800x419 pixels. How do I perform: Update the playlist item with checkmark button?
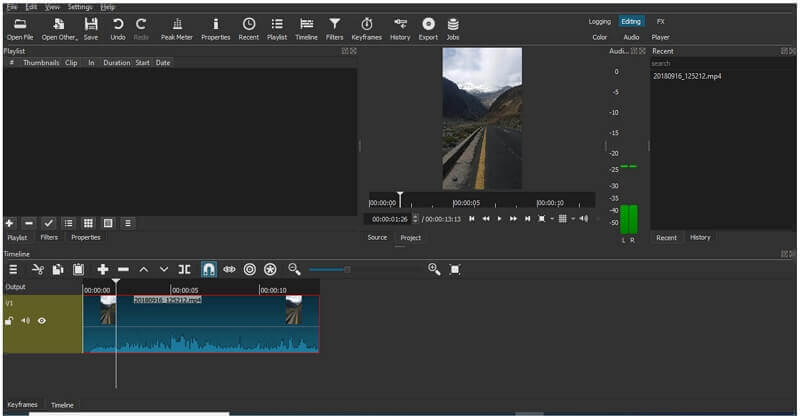tap(48, 223)
